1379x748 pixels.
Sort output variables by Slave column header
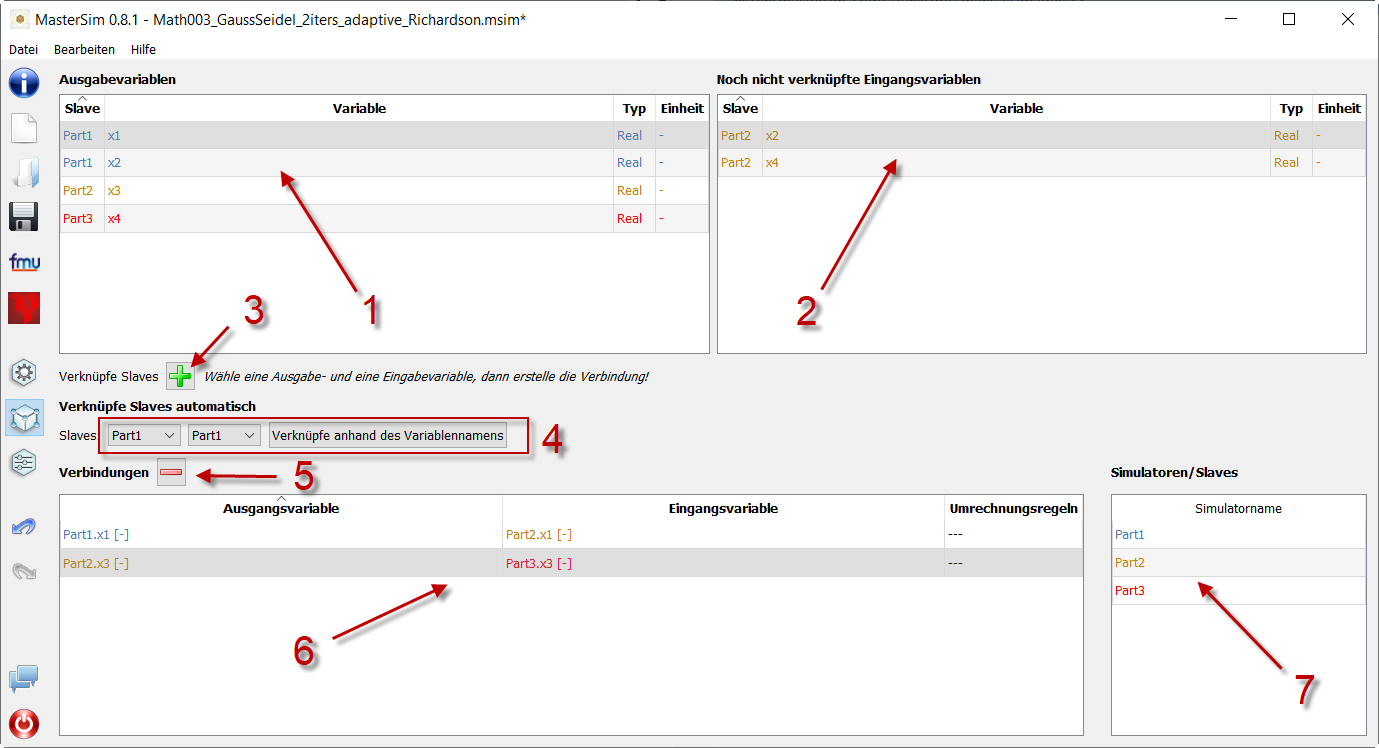(82, 108)
